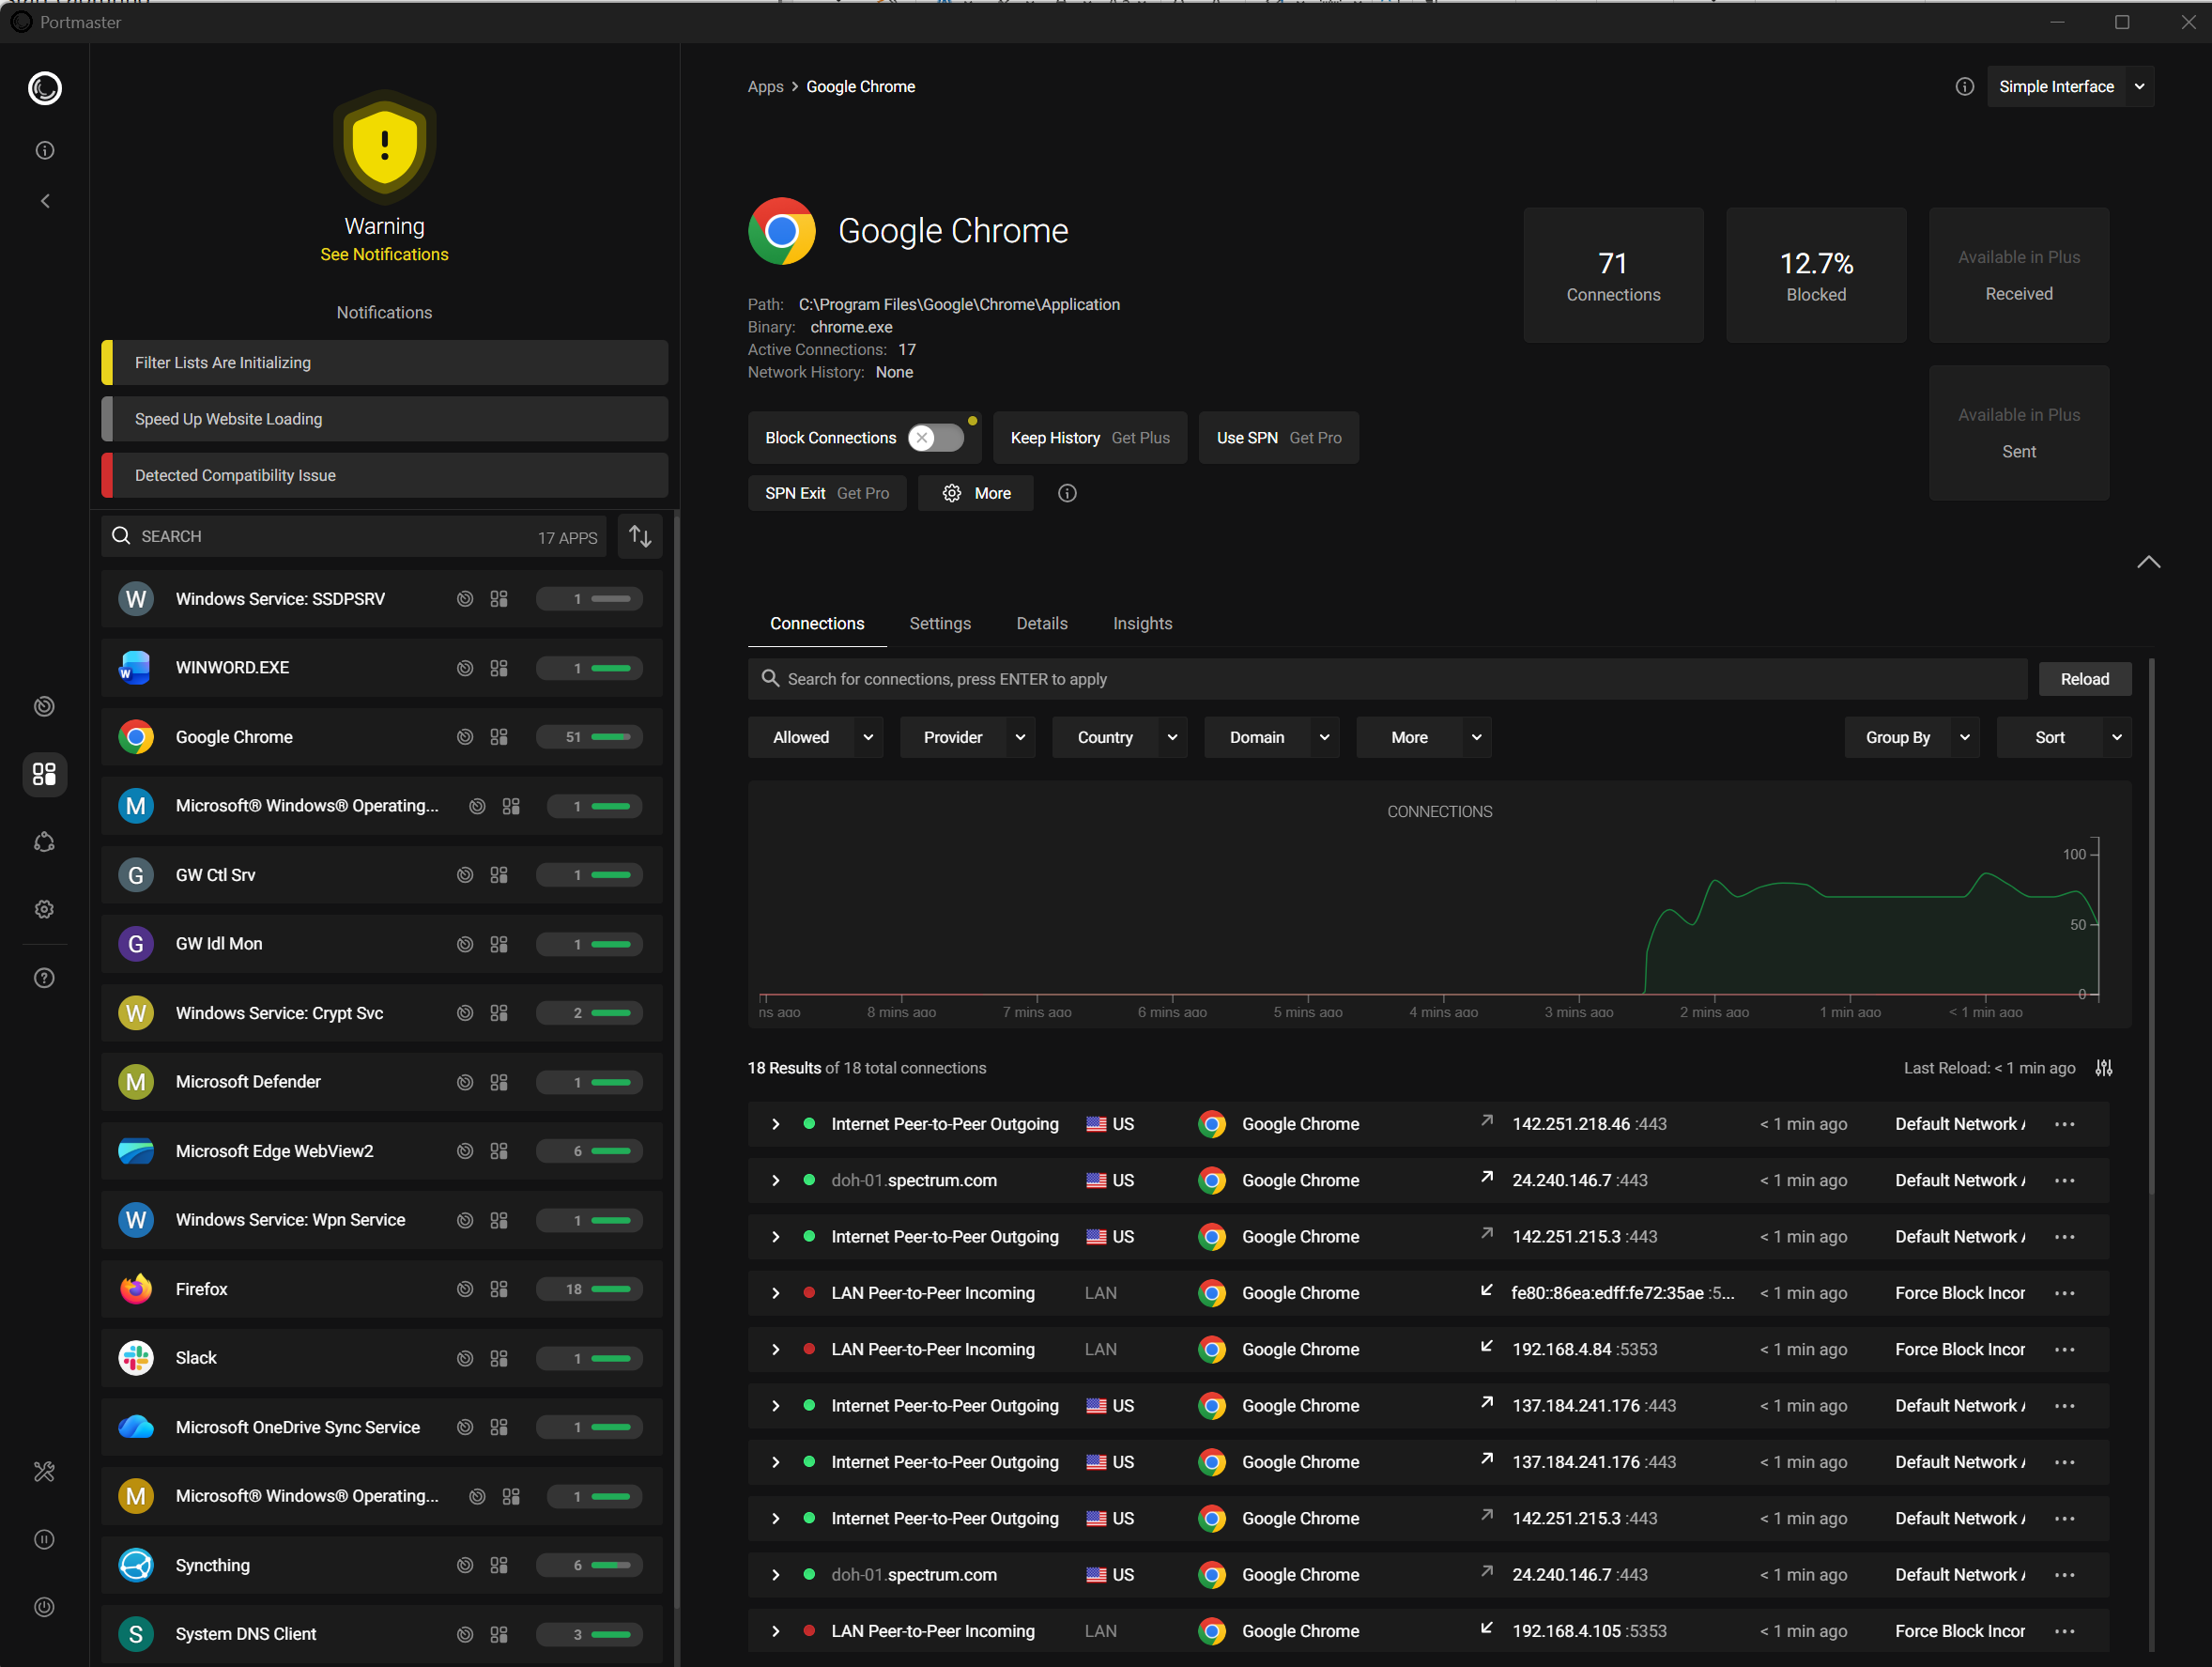Open the Provider filter dropdown

click(967, 737)
